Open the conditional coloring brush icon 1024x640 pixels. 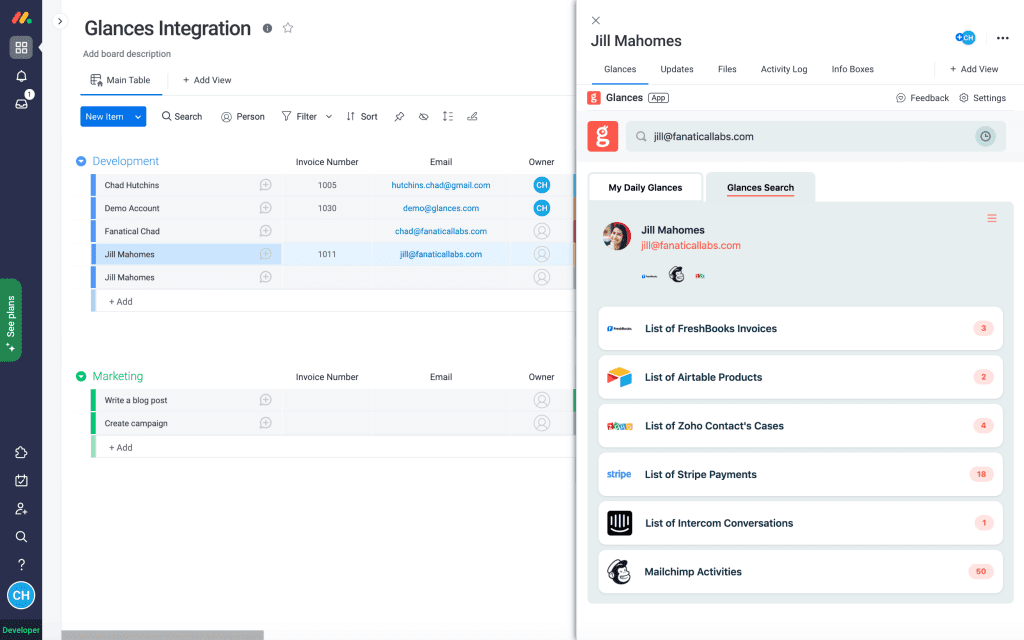472,116
